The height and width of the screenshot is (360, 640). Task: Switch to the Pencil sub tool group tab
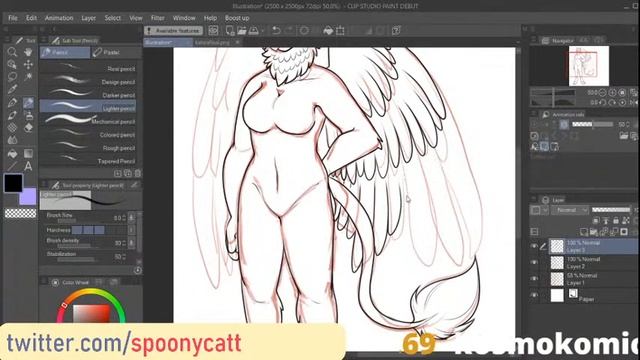click(x=65, y=52)
